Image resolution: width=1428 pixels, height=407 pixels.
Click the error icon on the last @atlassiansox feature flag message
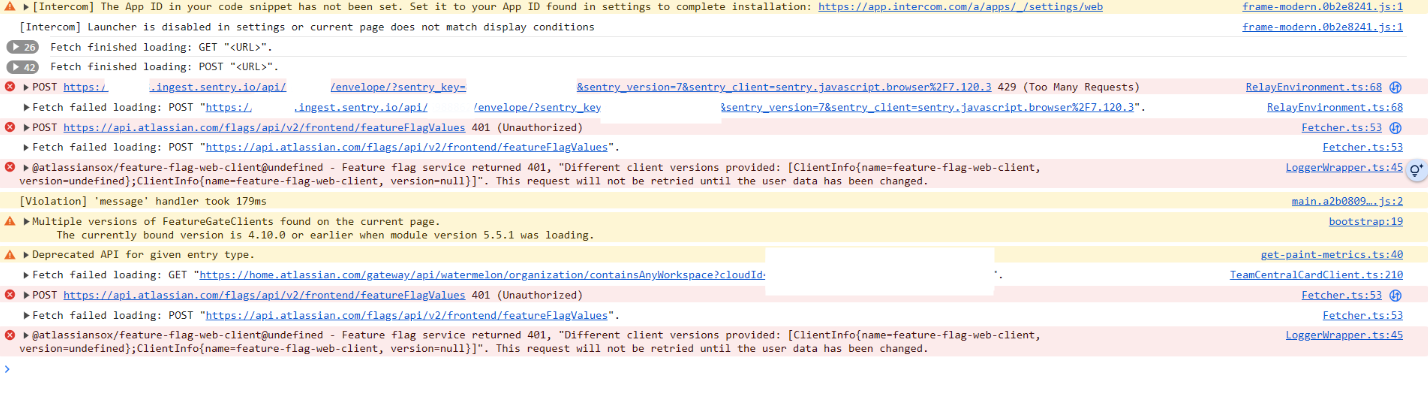point(10,335)
